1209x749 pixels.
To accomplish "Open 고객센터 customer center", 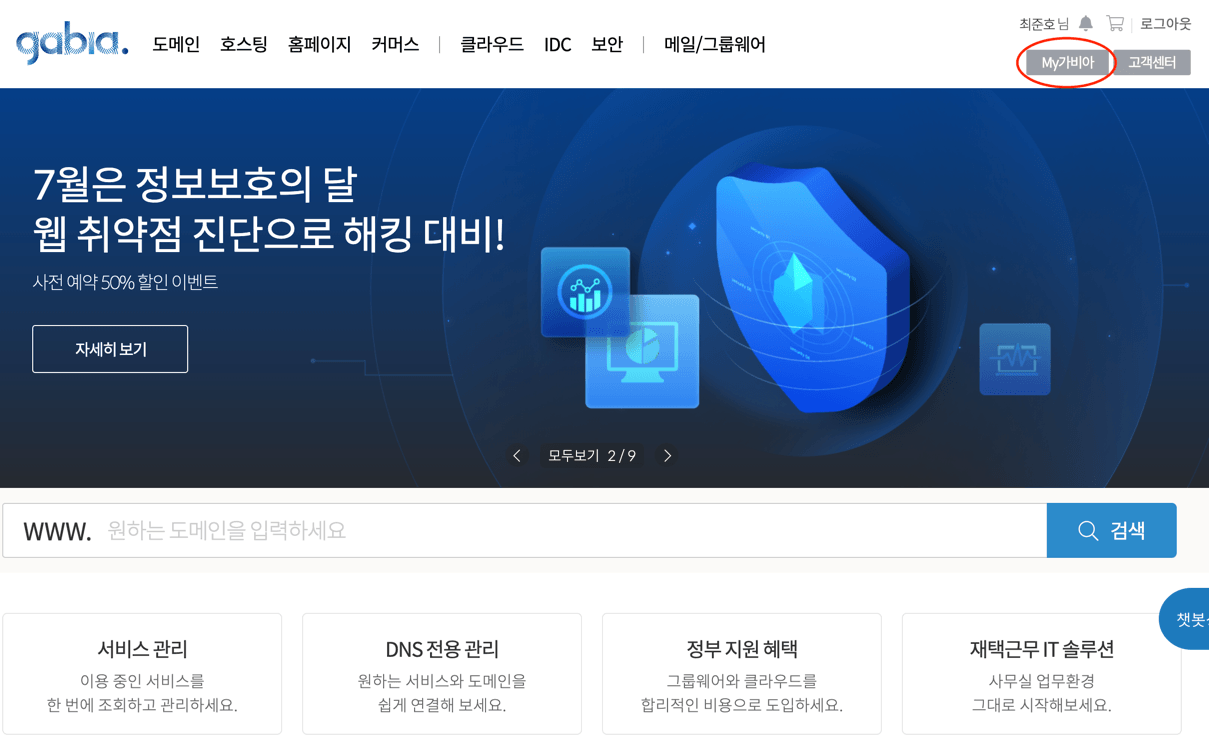I will point(1152,62).
